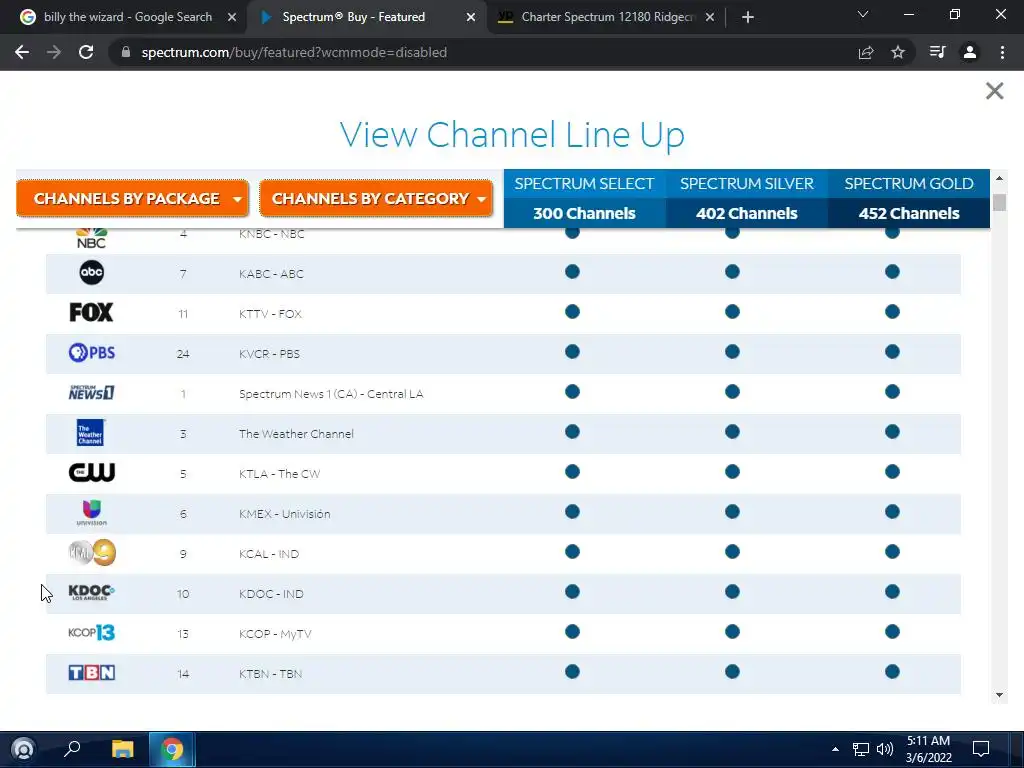Image resolution: width=1024 pixels, height=768 pixels.
Task: Click the lineup scrollbar thumb
Action: 999,202
